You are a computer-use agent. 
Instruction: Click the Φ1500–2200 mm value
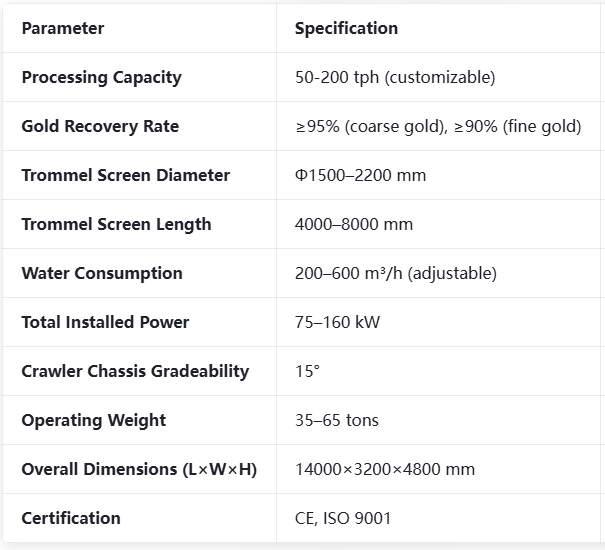pyautogui.click(x=360, y=175)
